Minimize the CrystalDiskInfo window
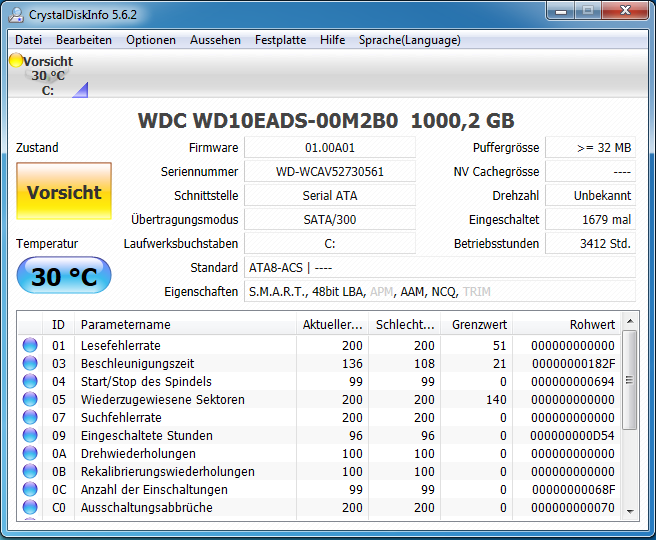The image size is (656, 540). [561, 10]
